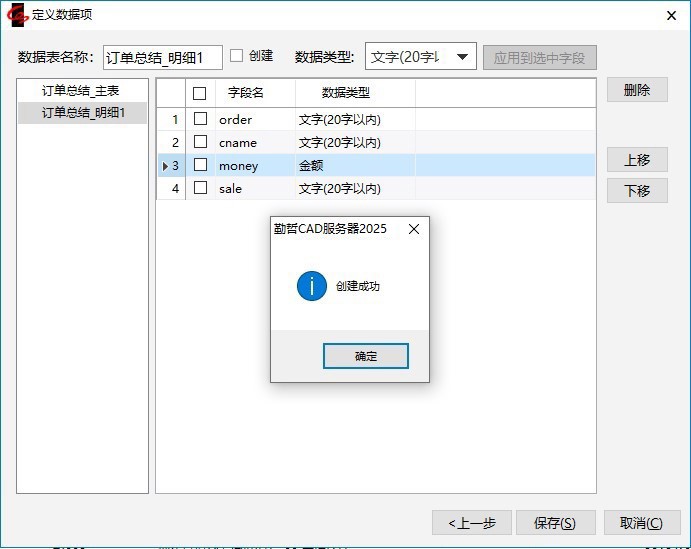This screenshot has height=549, width=691.
Task: Toggle the 创建 checkbox
Action: click(x=237, y=56)
